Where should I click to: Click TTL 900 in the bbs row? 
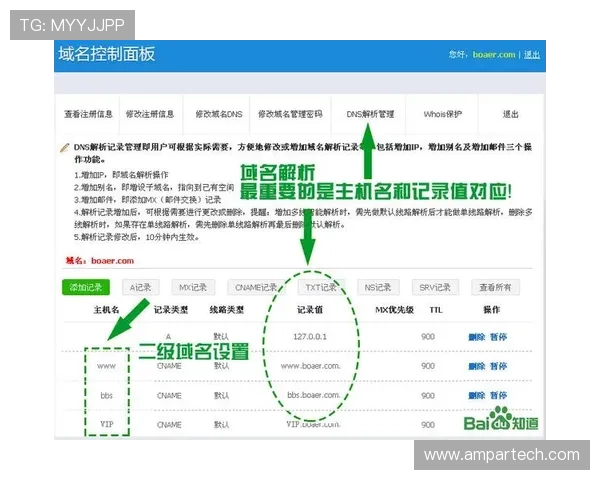[428, 396]
